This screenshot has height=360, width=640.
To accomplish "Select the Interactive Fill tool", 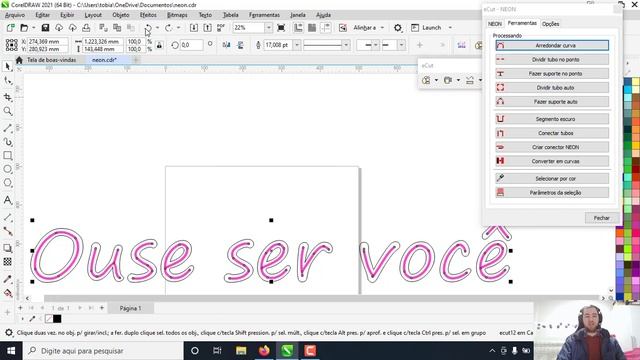I will coord(7,293).
